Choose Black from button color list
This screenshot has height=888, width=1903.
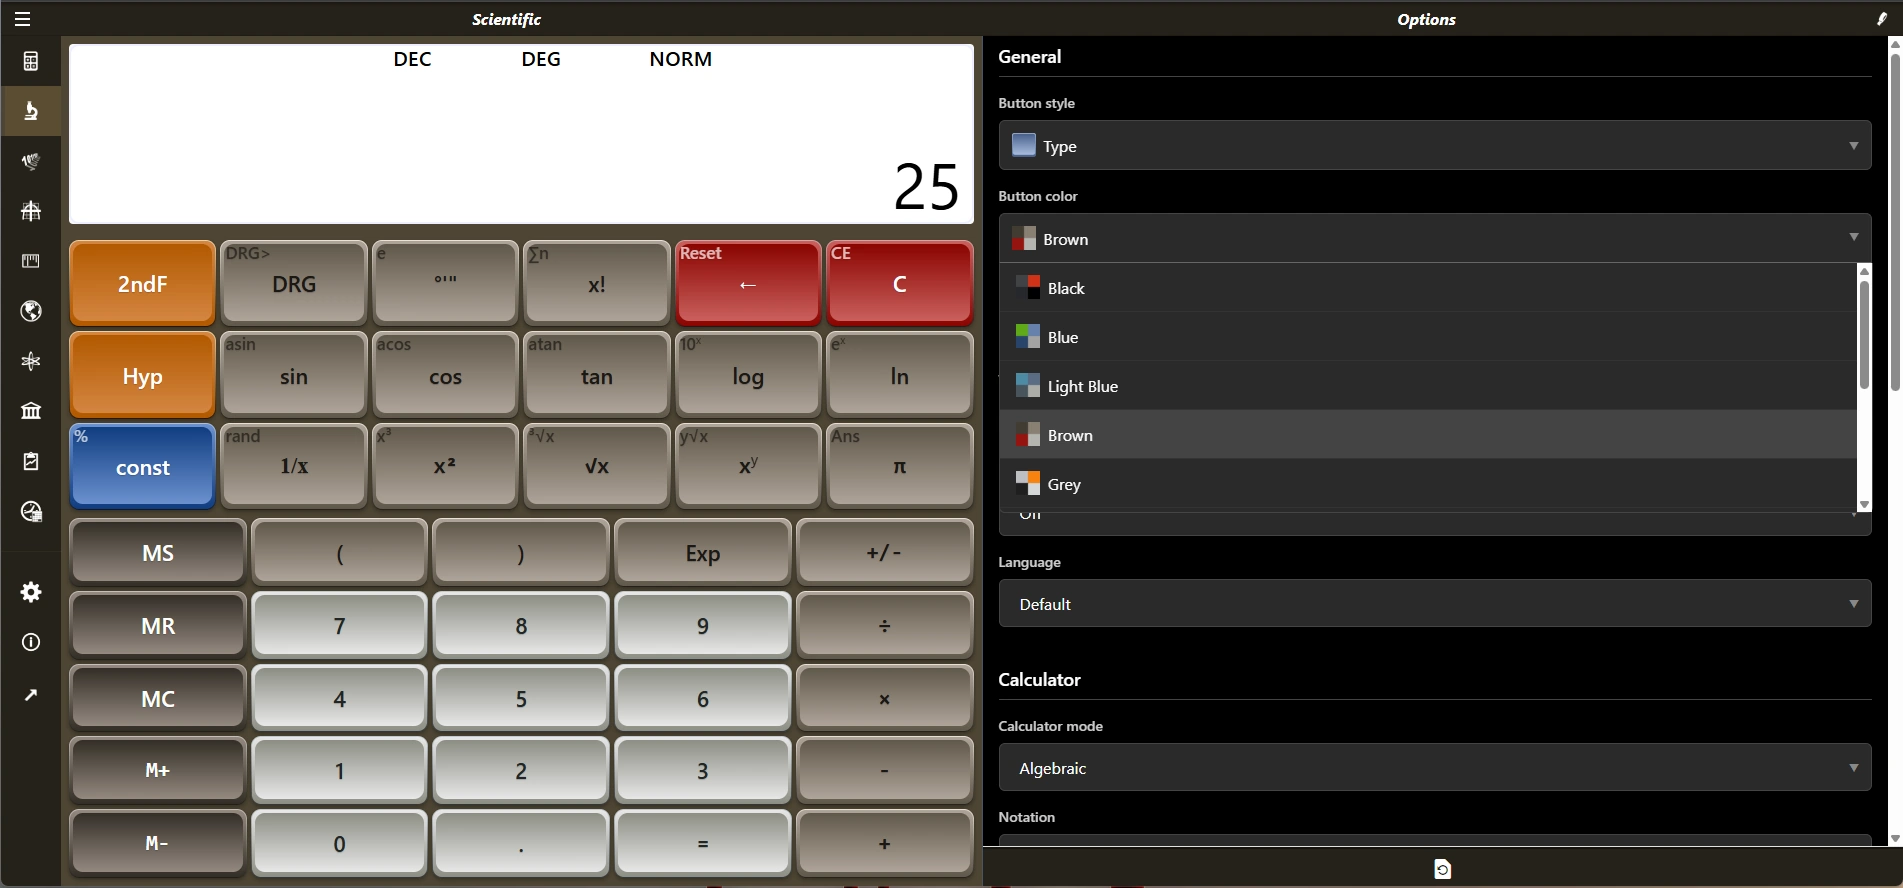(x=1427, y=288)
